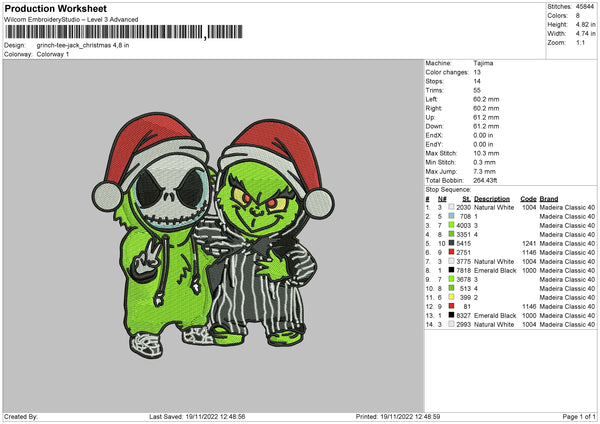The image size is (600, 424).
Task: Click the white swatch beside 2993 Natural White
Action: tap(451, 325)
